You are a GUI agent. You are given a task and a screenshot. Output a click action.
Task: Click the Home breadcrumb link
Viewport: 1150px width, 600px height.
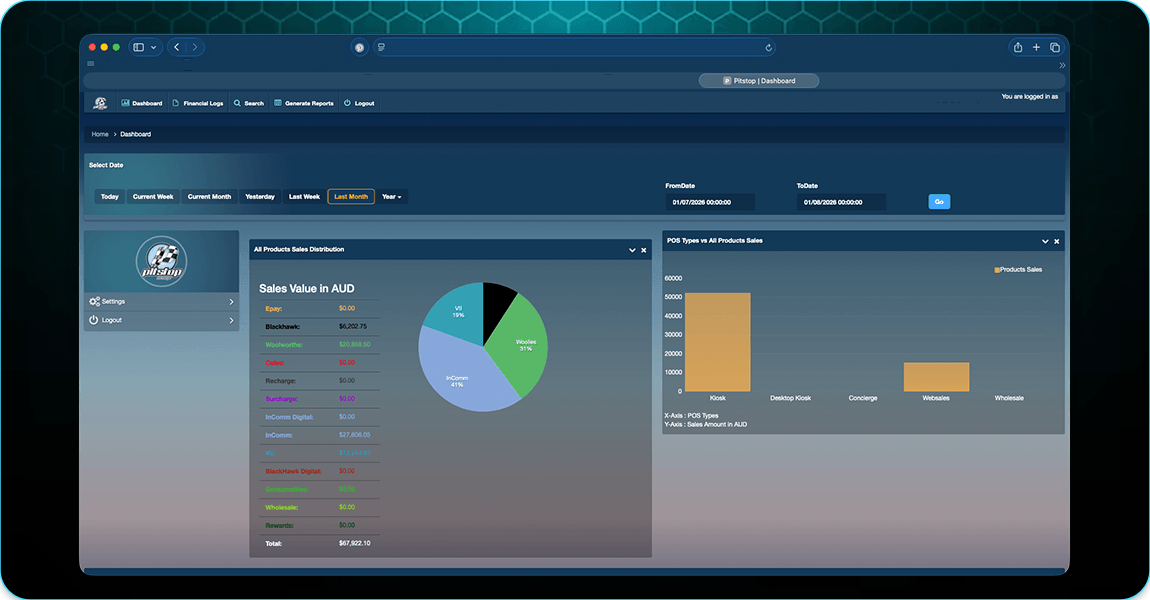(x=100, y=134)
